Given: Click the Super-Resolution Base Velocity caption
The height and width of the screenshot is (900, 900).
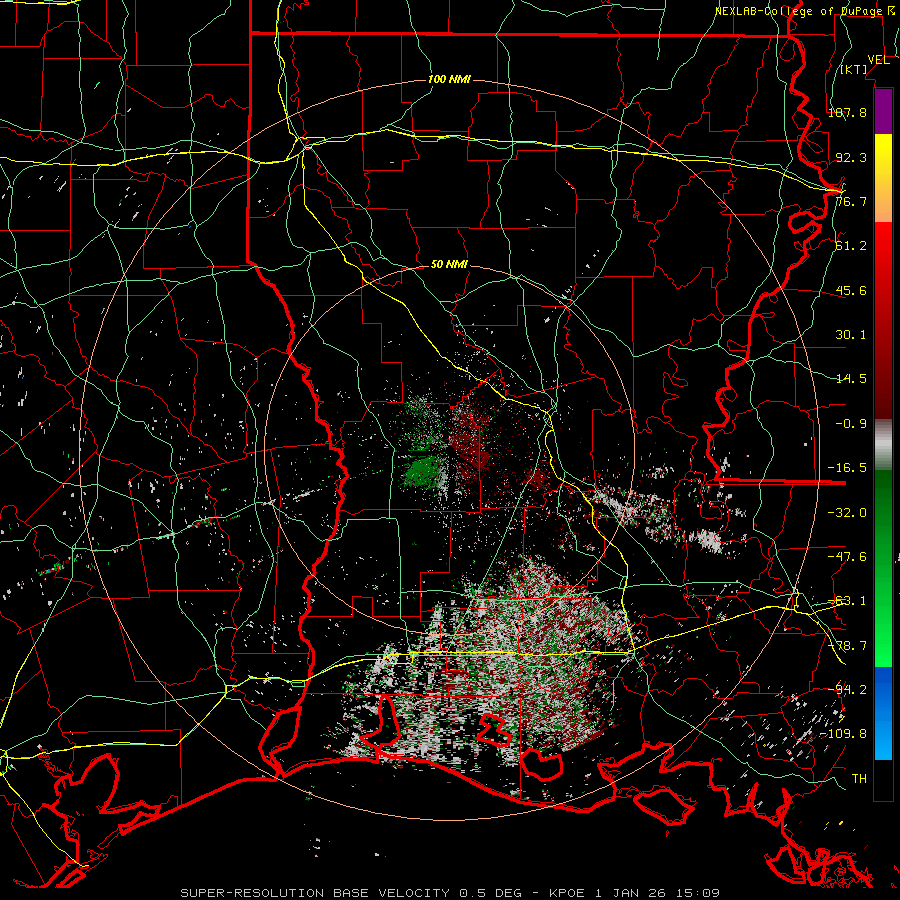Looking at the screenshot, I should (449, 893).
